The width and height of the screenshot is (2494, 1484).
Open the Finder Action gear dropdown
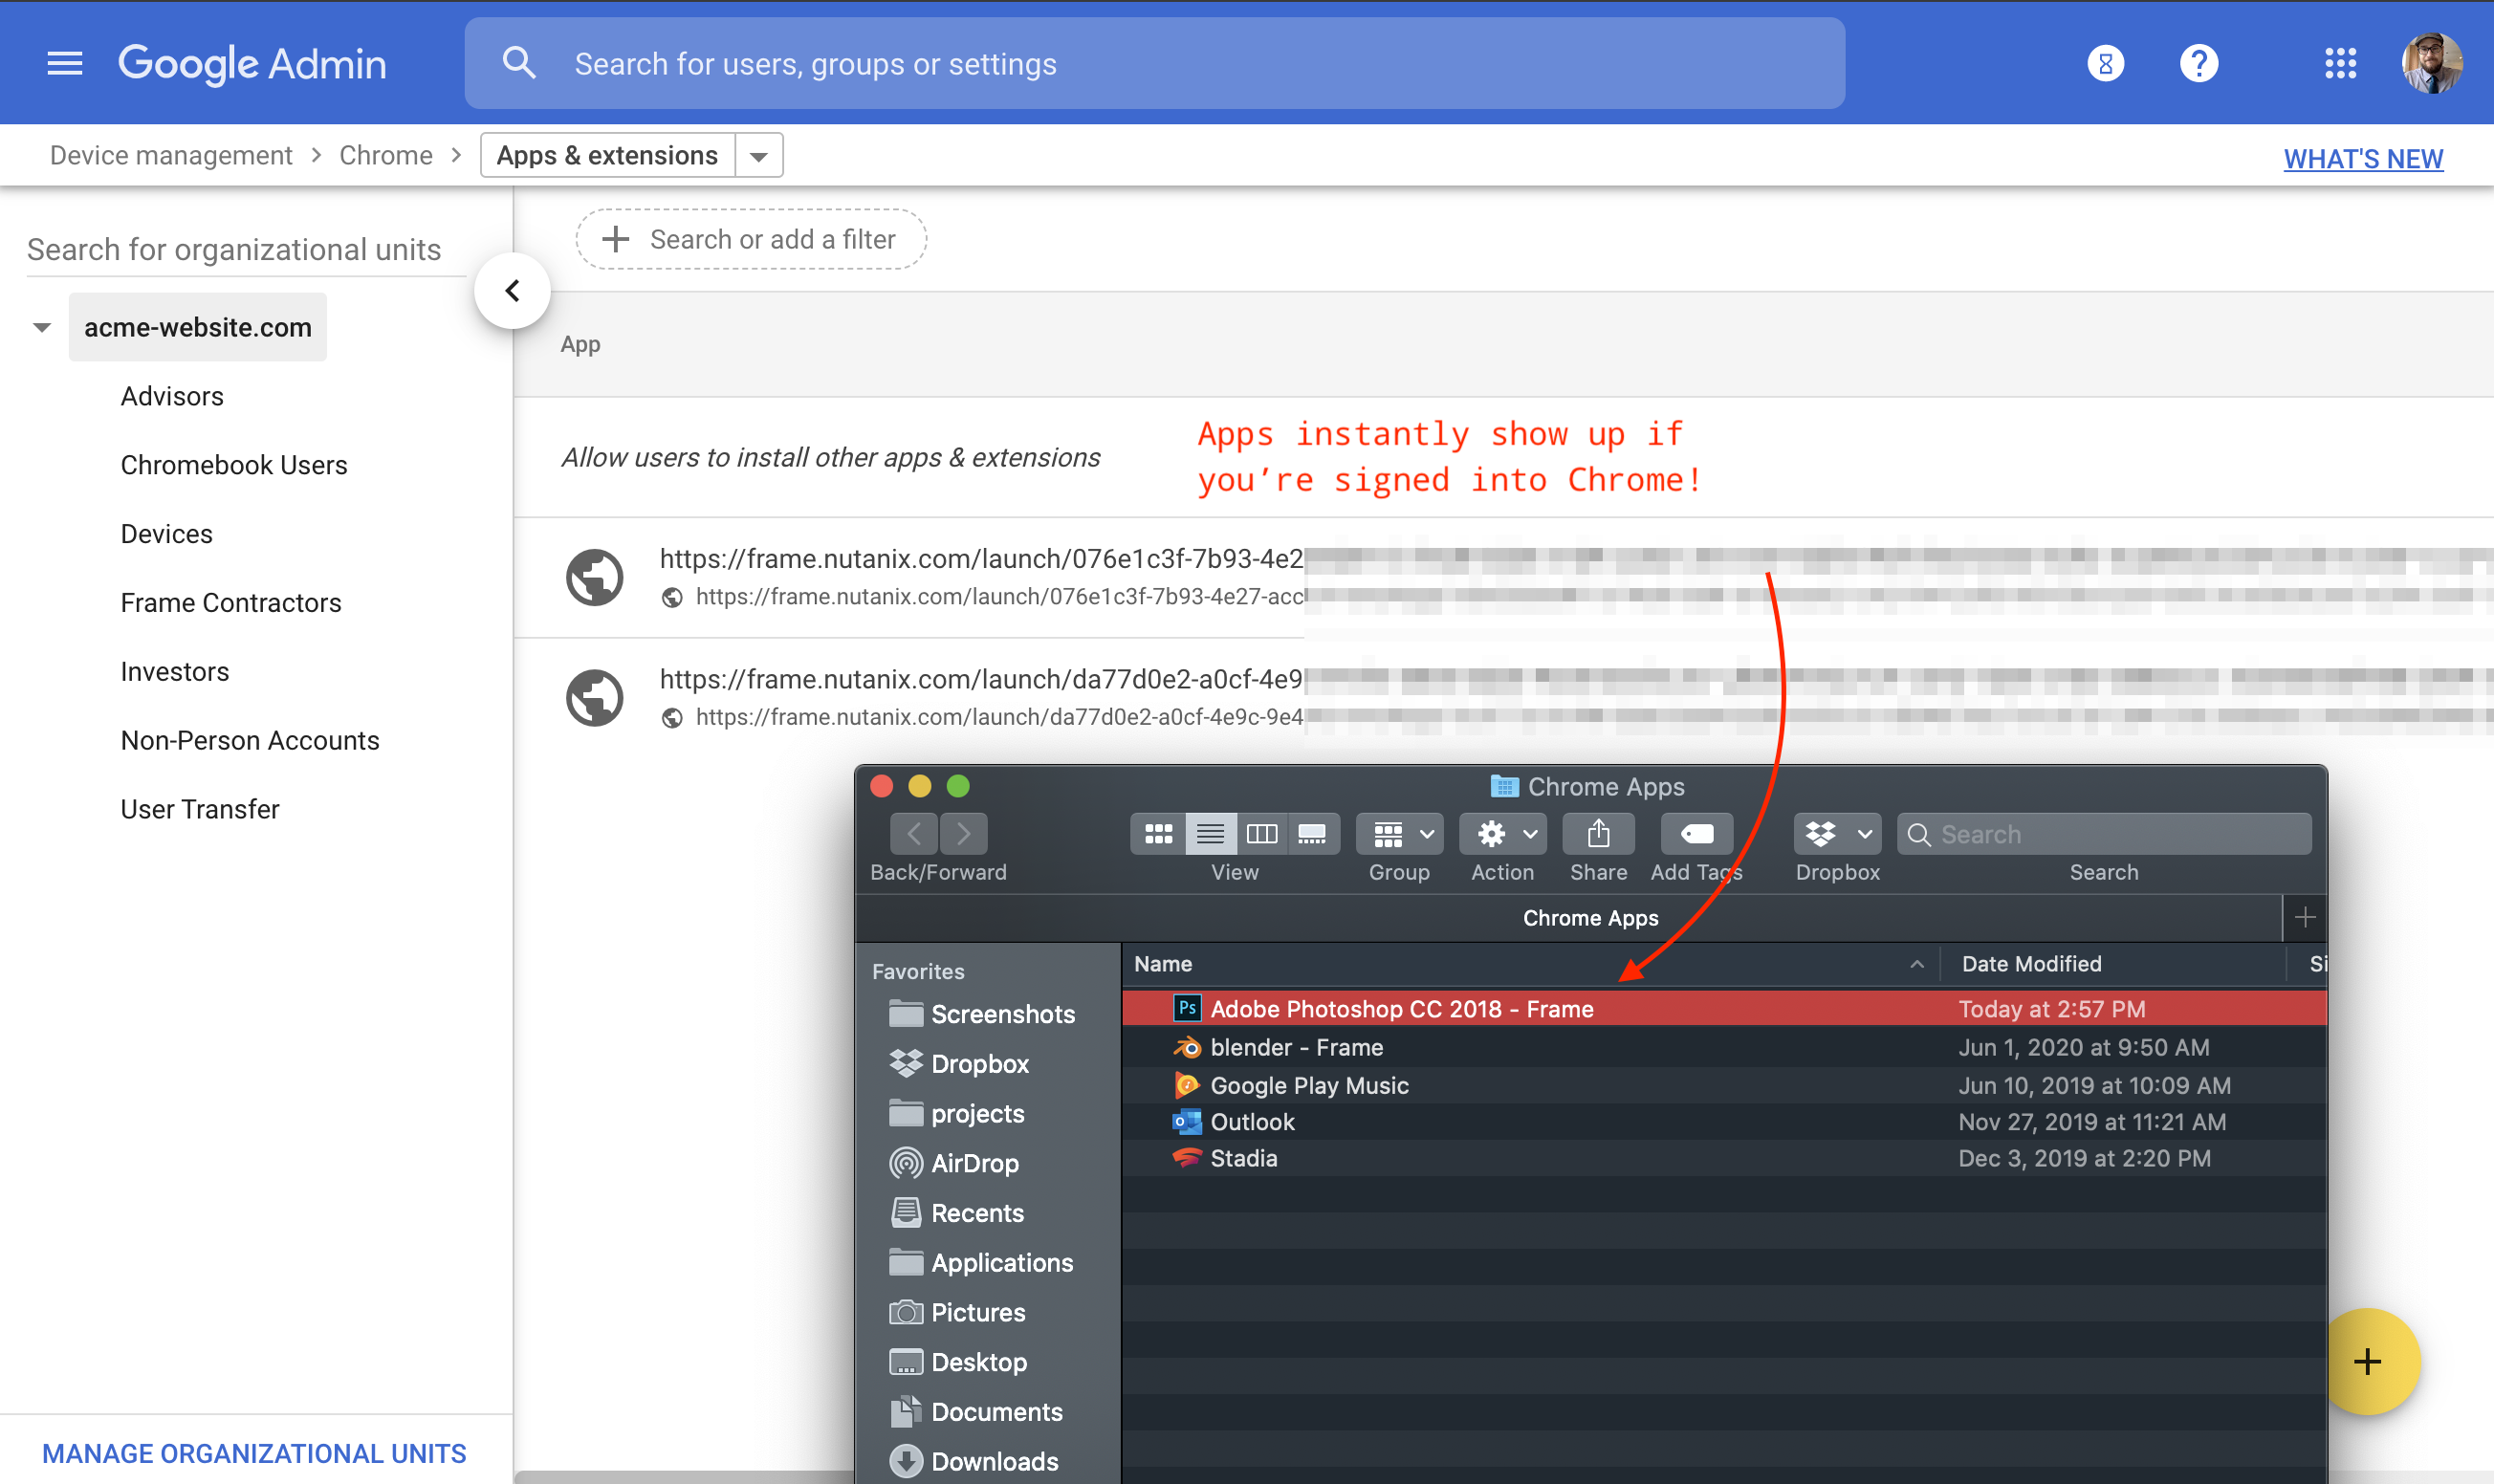coord(1502,834)
